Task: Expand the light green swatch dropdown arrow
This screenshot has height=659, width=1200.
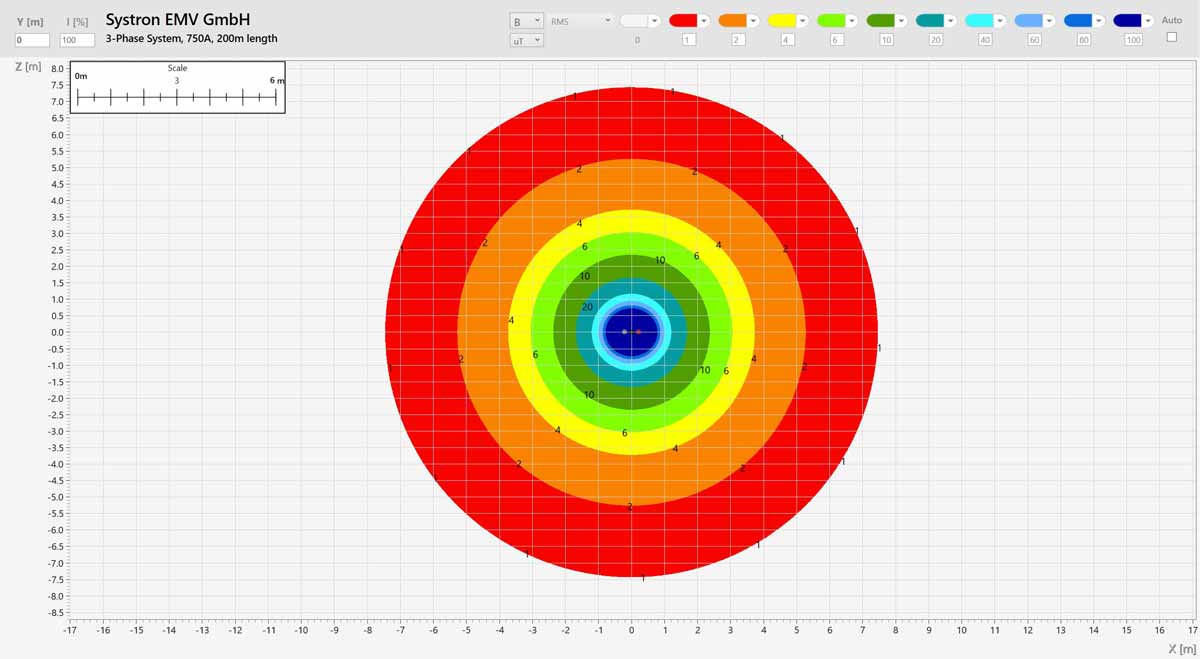Action: pos(852,20)
